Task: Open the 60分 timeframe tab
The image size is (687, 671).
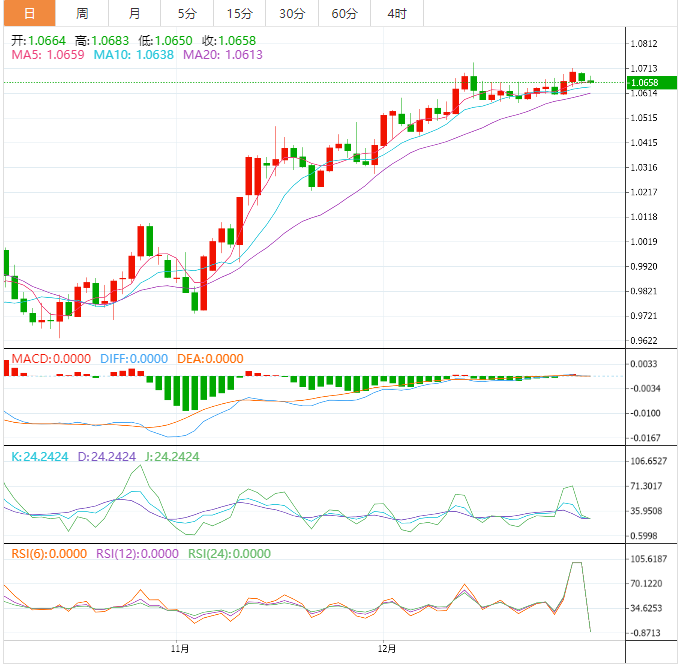Action: tap(344, 13)
